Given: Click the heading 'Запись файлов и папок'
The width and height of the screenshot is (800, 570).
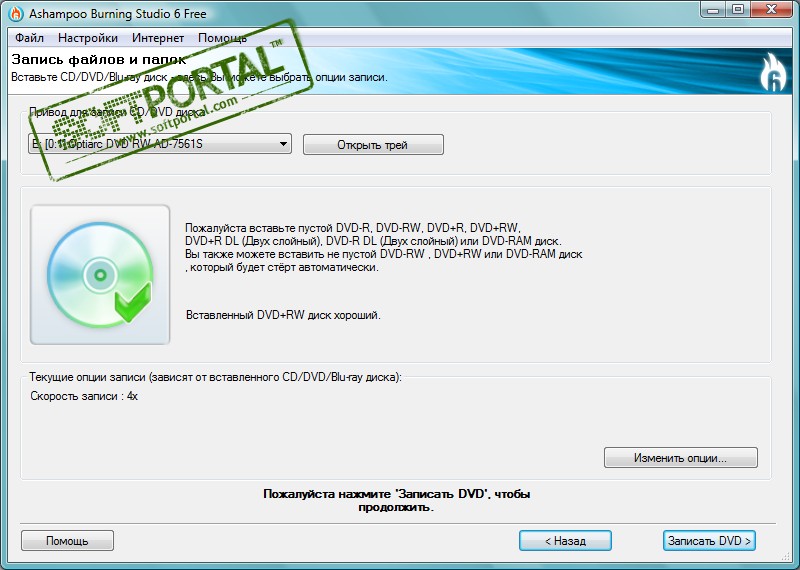Looking at the screenshot, I should pyautogui.click(x=99, y=60).
